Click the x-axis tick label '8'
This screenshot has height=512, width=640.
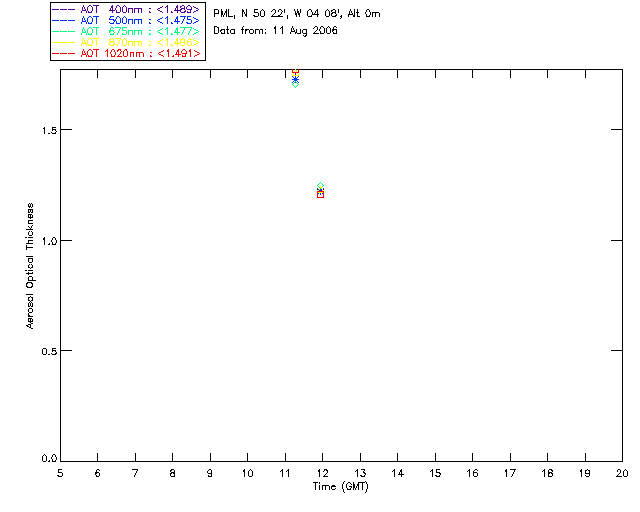pyautogui.click(x=173, y=473)
